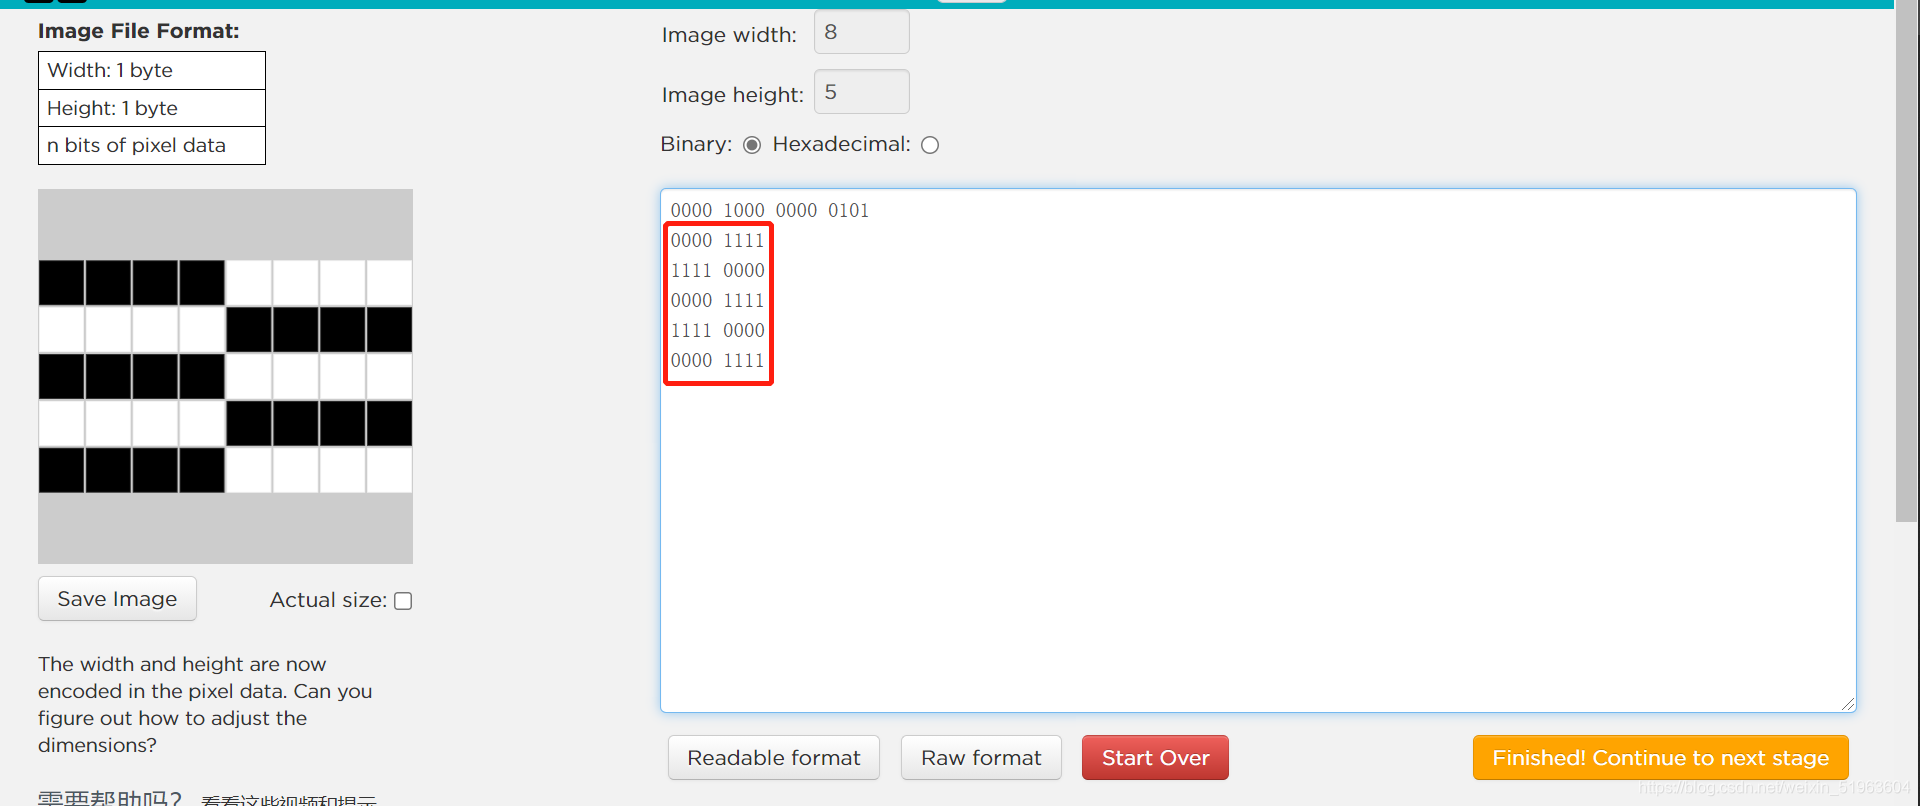Click the 'Image width:' label
The height and width of the screenshot is (806, 1920).
729,35
